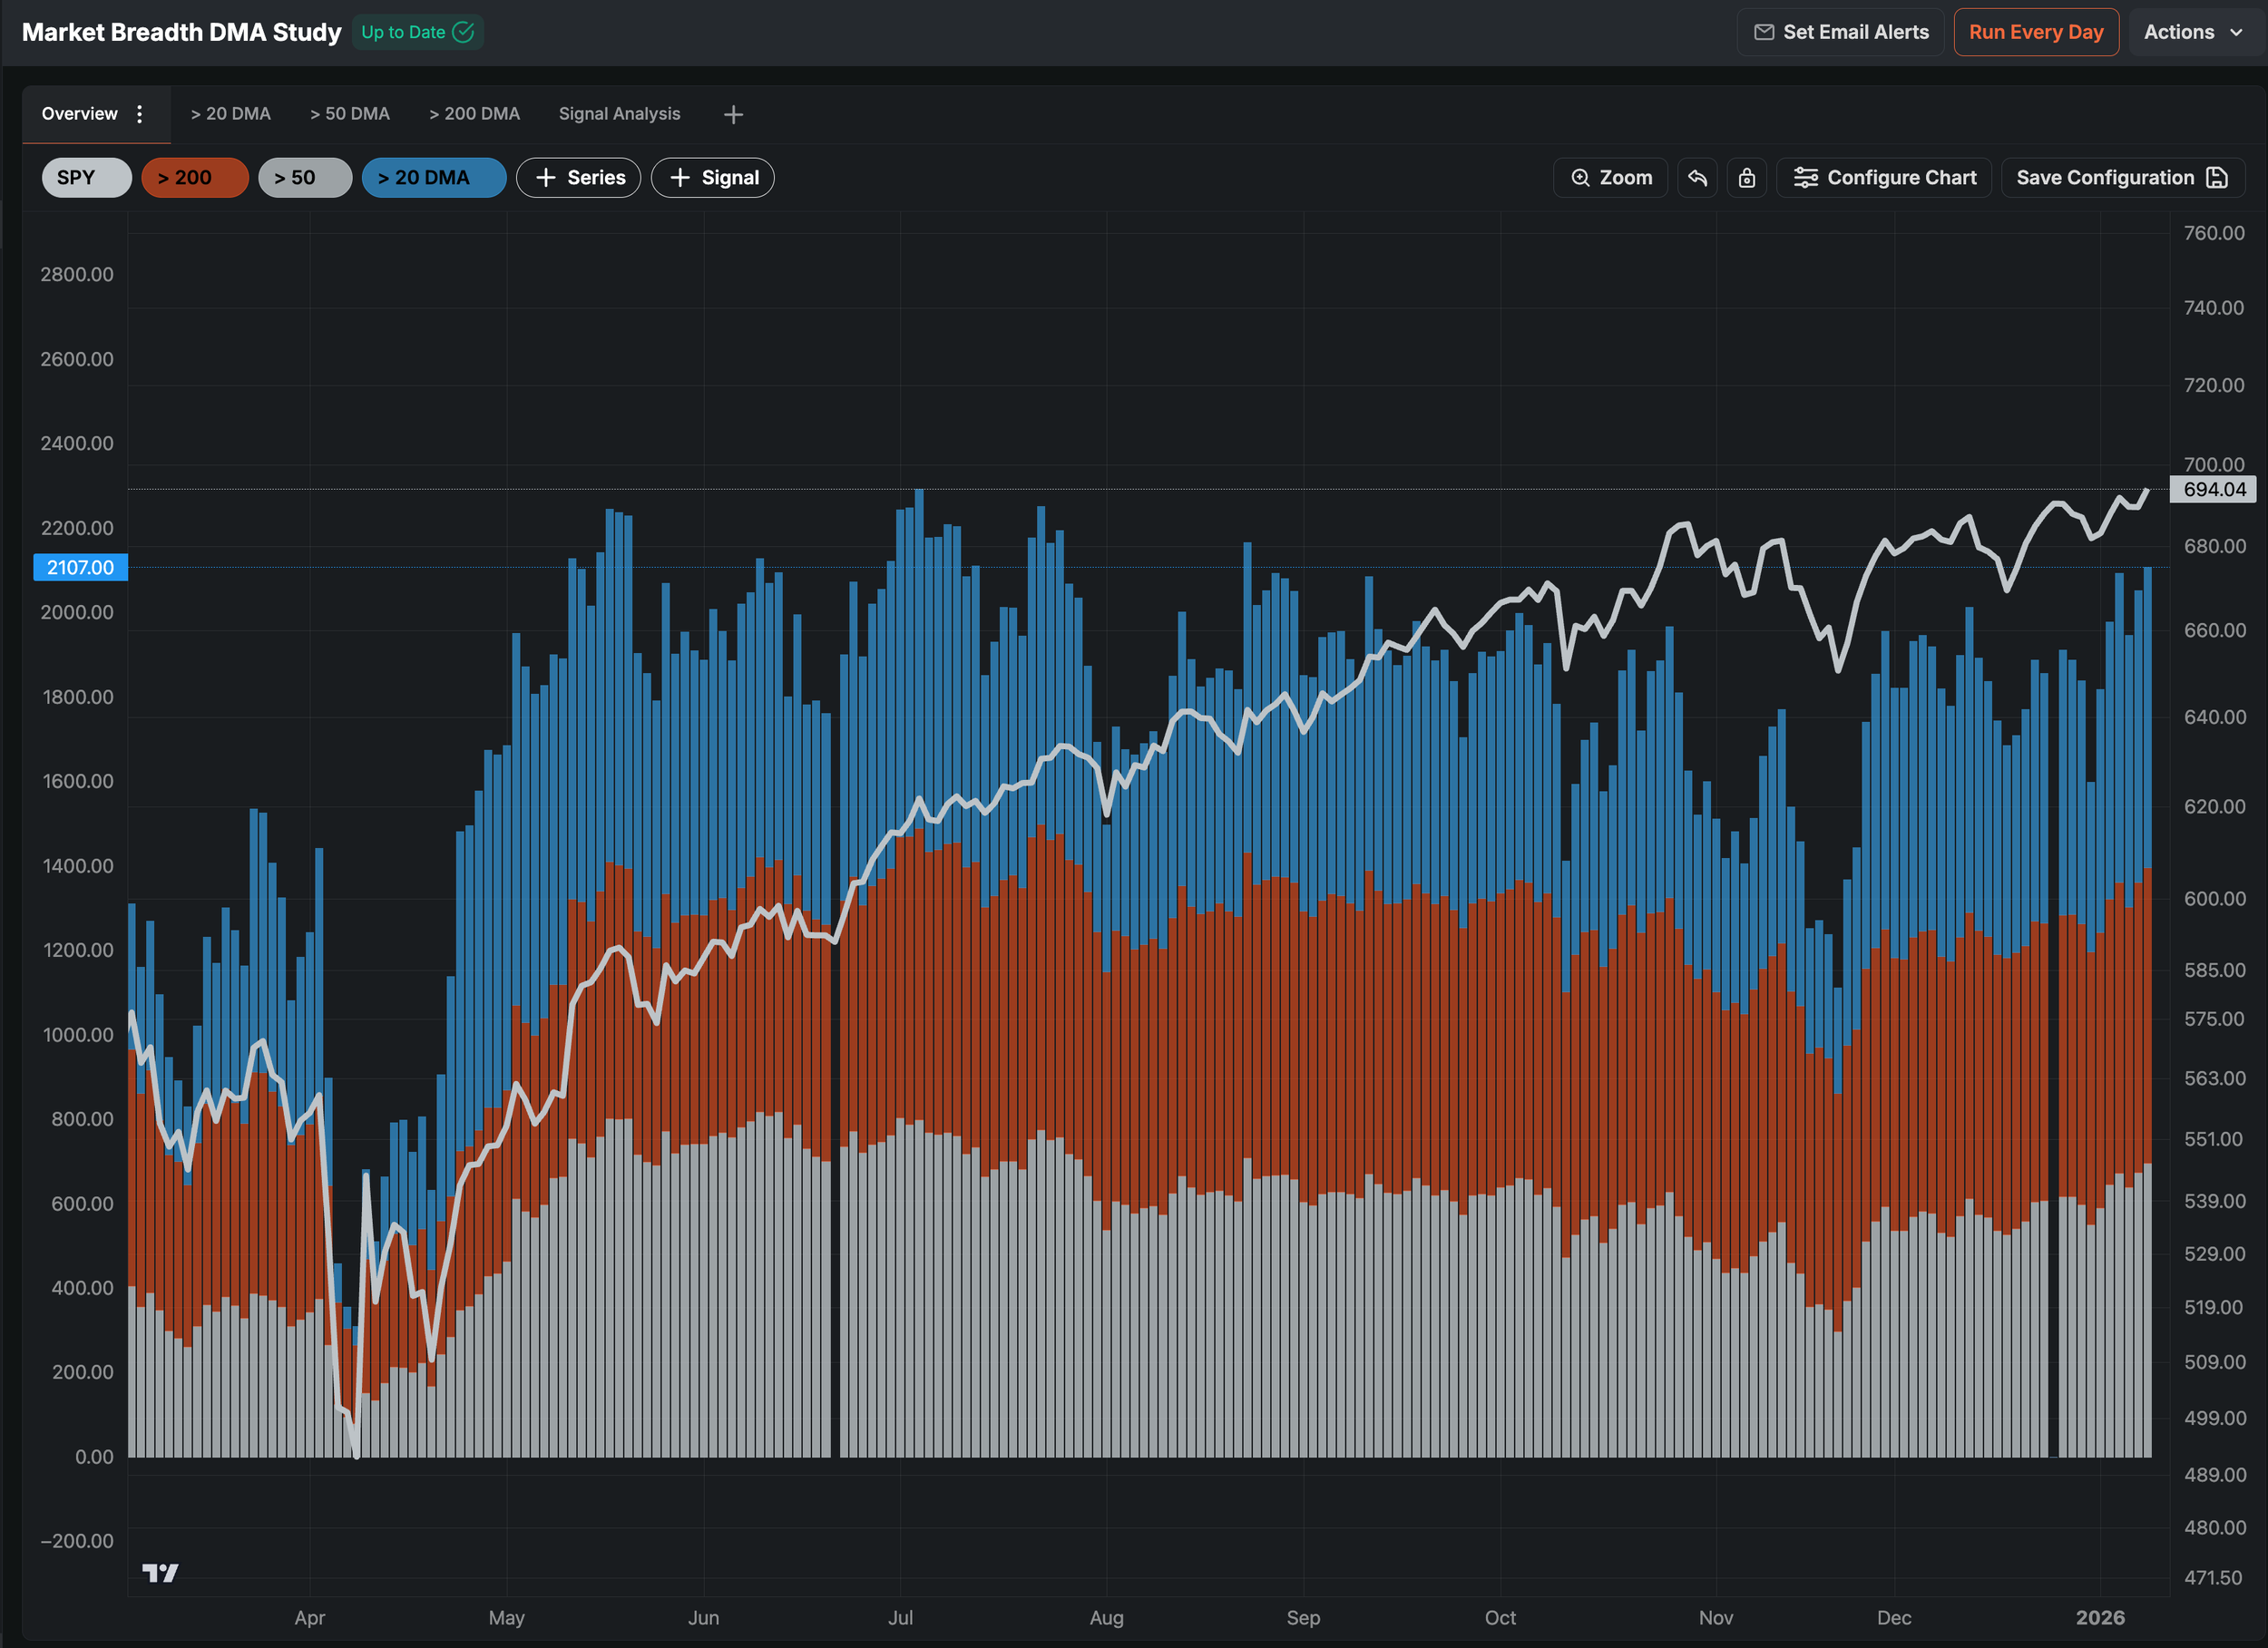
Task: Expand the Actions dropdown
Action: point(2192,32)
